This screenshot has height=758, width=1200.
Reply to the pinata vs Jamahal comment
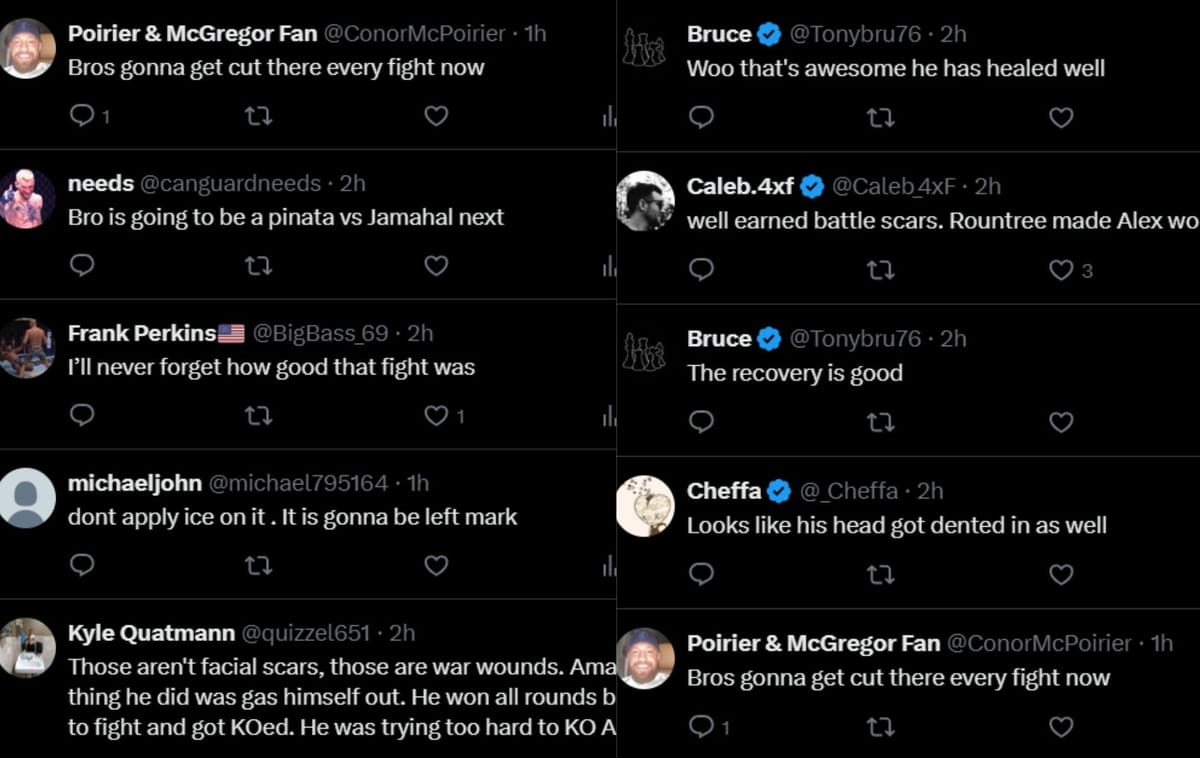point(82,265)
